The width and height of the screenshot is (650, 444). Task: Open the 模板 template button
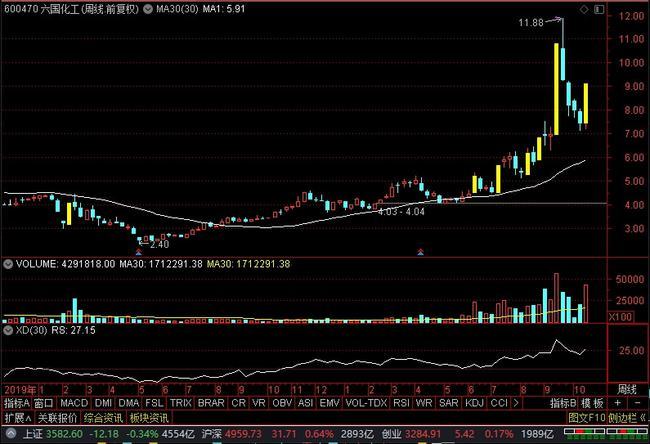tap(592, 403)
